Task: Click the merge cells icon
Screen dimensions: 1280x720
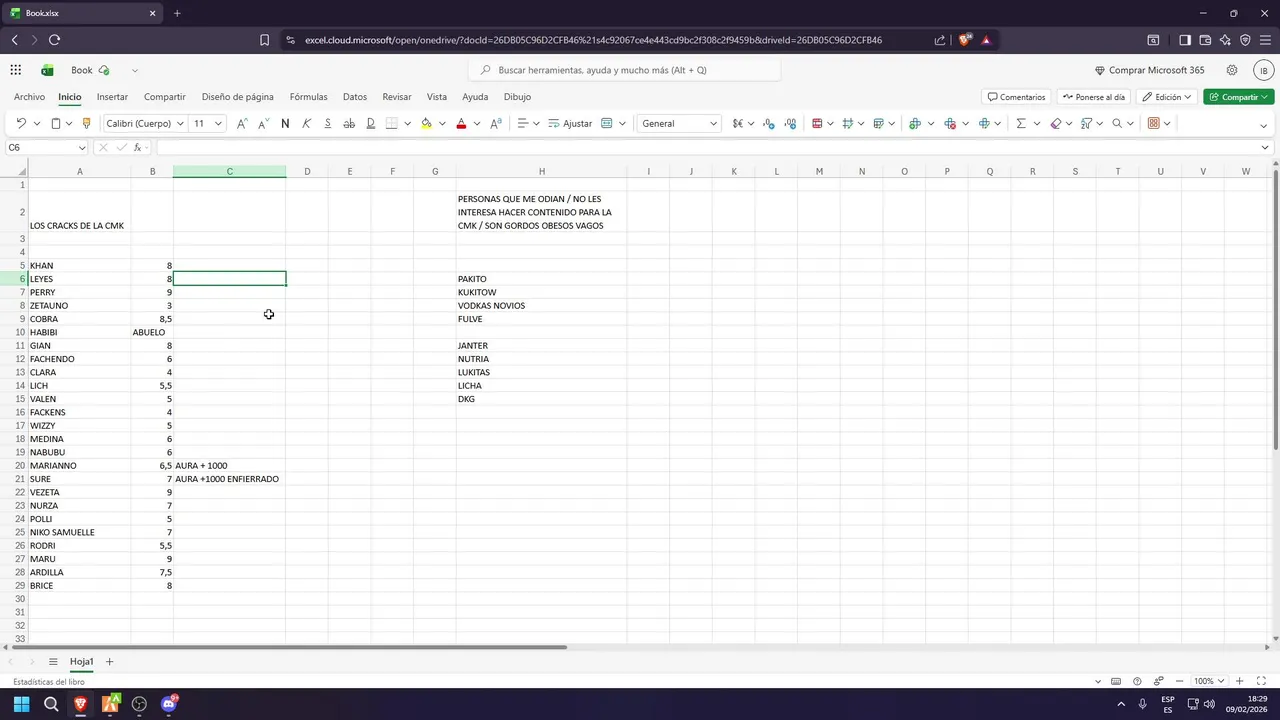Action: pyautogui.click(x=607, y=123)
